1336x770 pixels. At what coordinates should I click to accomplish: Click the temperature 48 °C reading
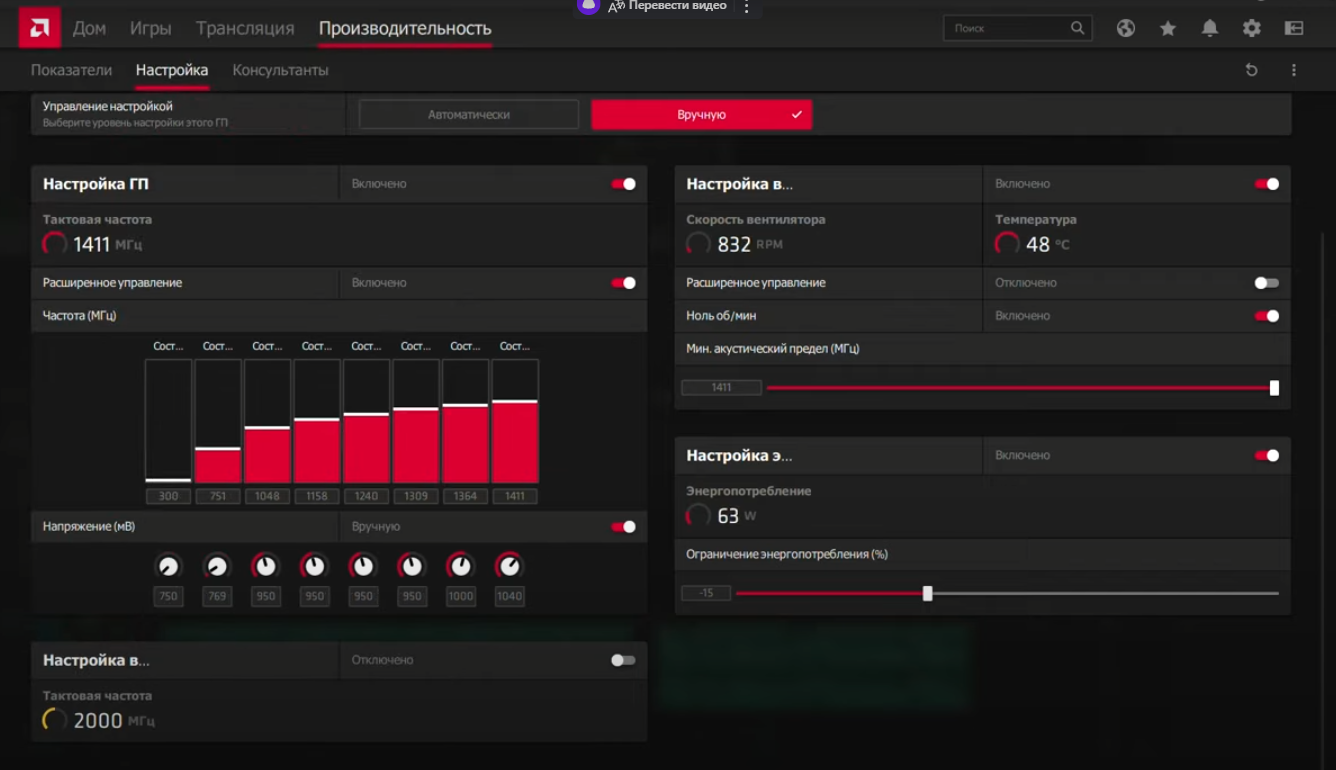point(1032,244)
